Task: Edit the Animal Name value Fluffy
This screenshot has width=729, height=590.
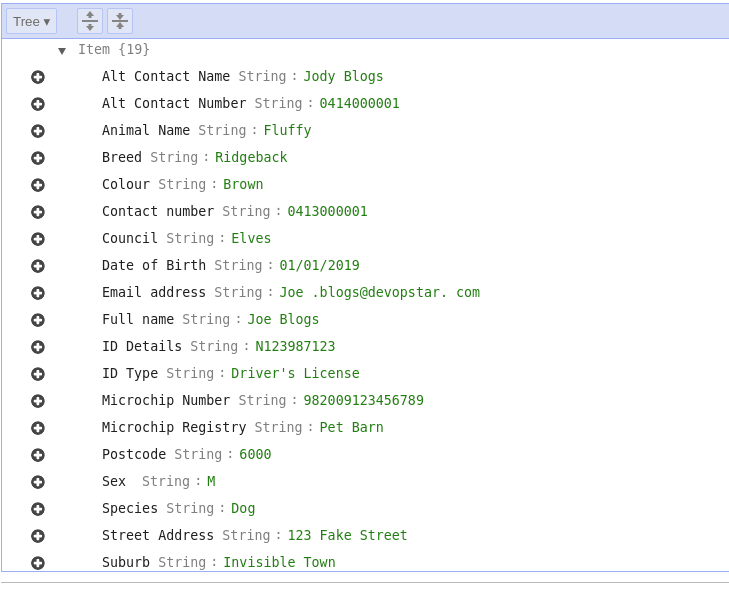Action: tap(287, 131)
